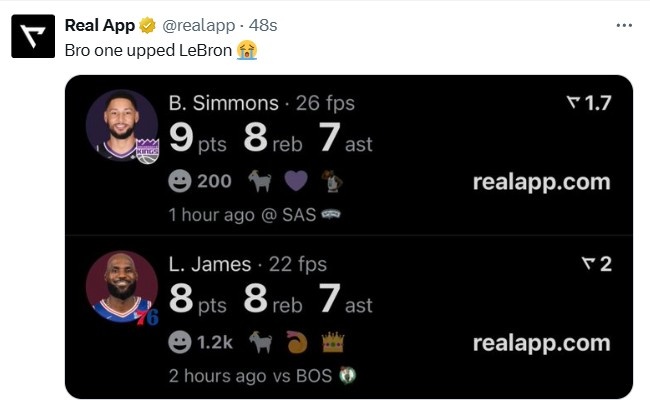
Task: Click the @realapp handle
Action: [x=199, y=26]
